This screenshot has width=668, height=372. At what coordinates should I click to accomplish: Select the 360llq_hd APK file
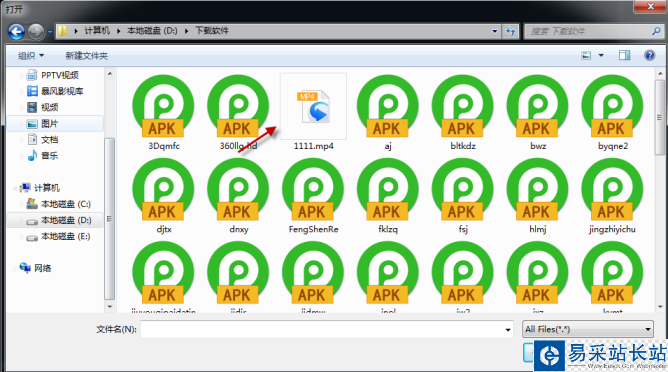pyautogui.click(x=239, y=113)
